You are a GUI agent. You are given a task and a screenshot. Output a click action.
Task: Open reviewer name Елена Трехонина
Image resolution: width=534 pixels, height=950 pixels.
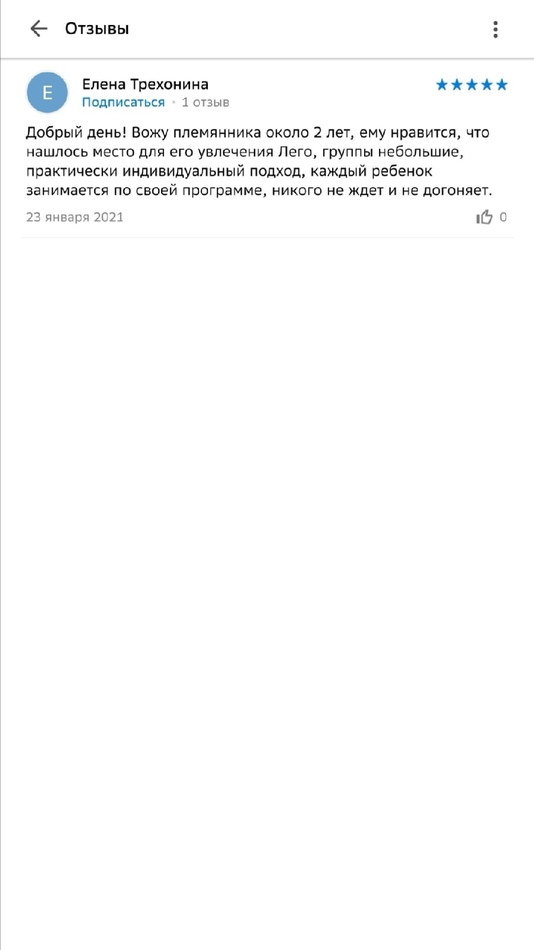[145, 84]
